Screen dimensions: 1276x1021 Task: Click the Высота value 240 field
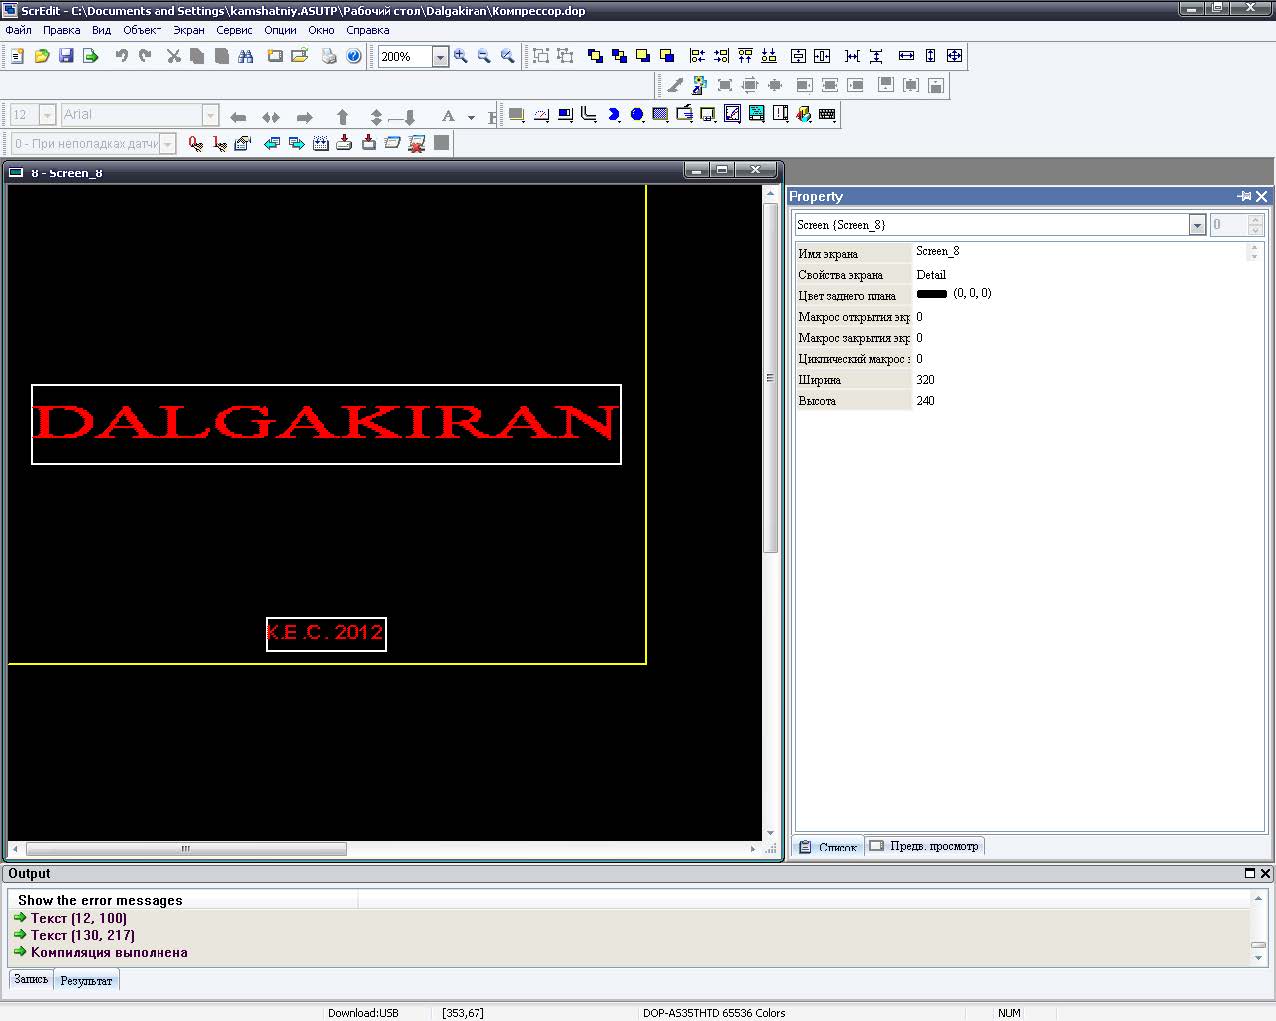[x=1080, y=401]
